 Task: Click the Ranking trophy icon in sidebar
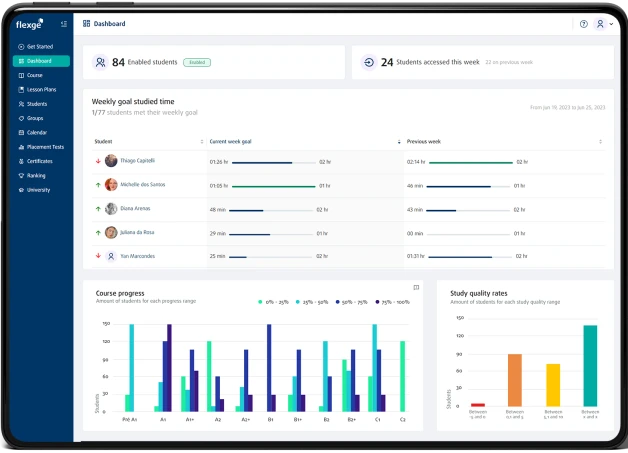tap(21, 175)
